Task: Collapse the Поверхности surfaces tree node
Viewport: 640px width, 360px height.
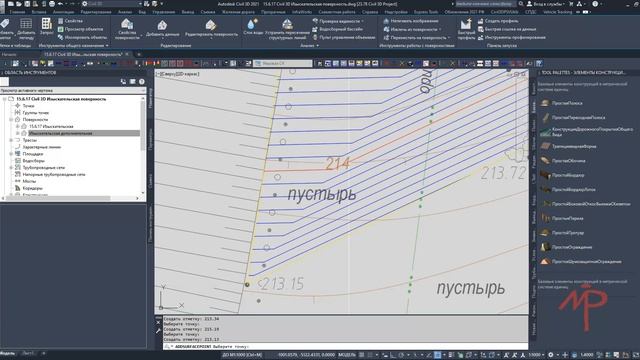Action: point(11,120)
